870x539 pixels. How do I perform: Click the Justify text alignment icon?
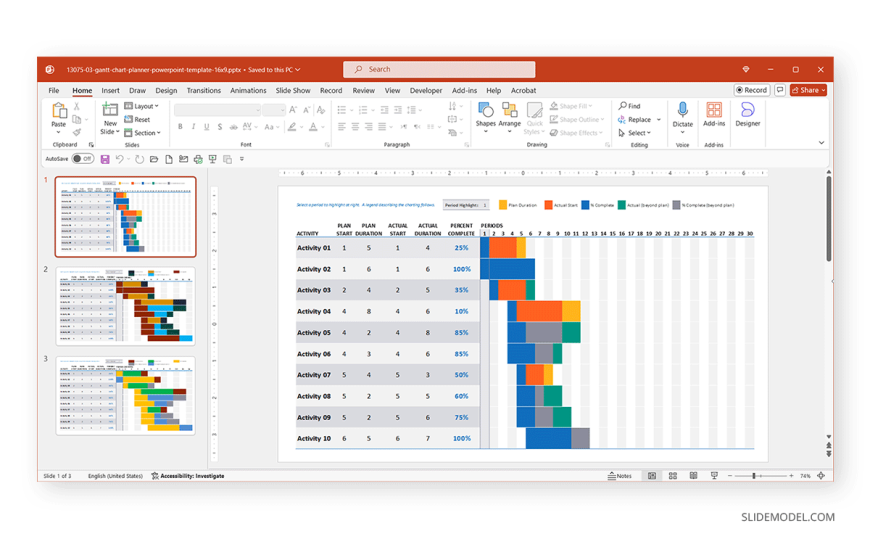(382, 127)
